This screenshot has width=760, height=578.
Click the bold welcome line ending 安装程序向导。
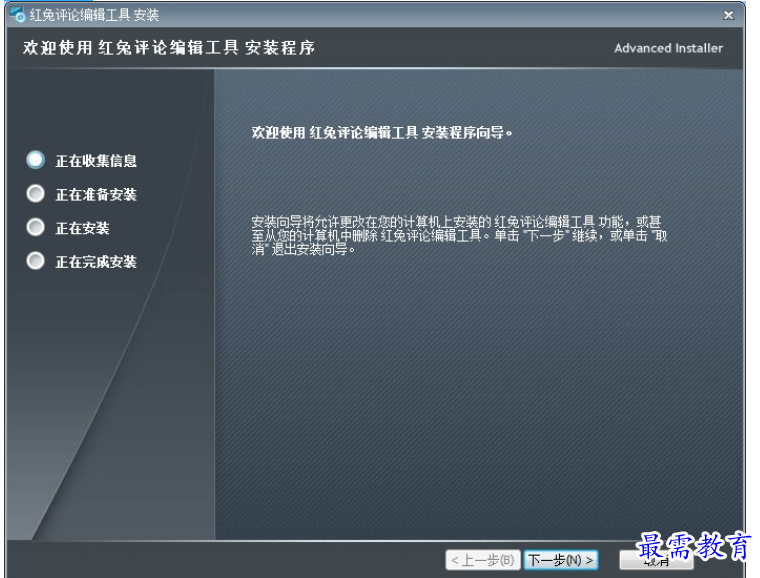pyautogui.click(x=382, y=133)
